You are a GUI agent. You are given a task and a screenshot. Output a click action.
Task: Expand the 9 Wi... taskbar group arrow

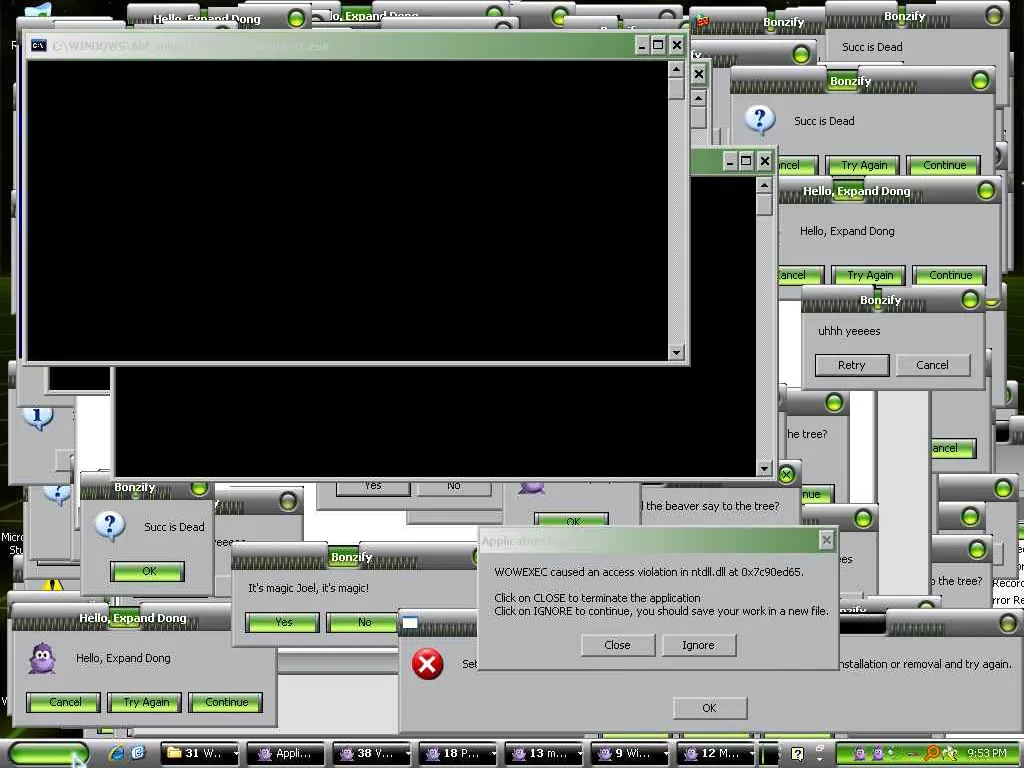pos(666,754)
